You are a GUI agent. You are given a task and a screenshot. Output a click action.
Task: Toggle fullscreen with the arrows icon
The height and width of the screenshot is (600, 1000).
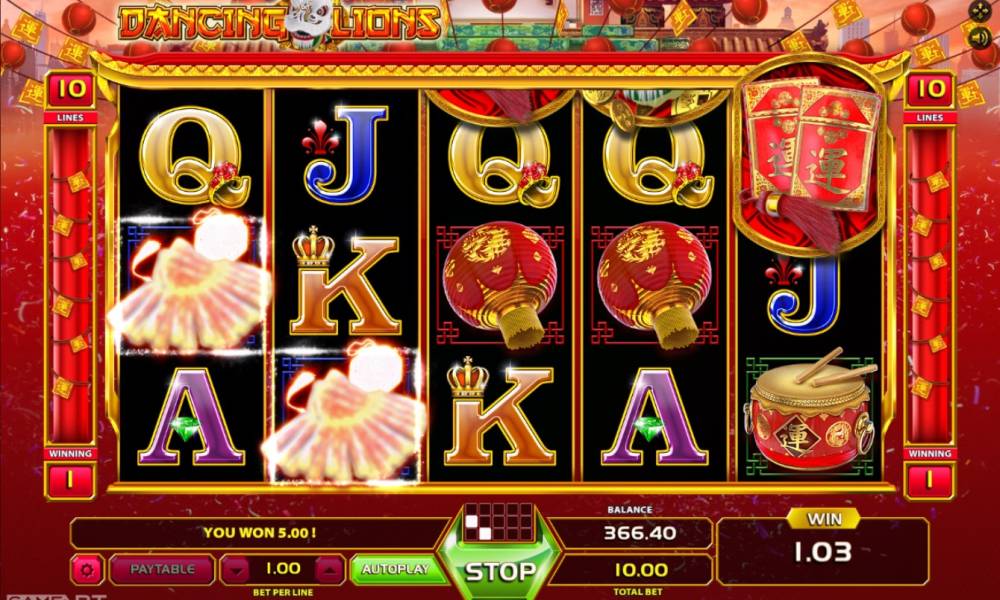980,11
